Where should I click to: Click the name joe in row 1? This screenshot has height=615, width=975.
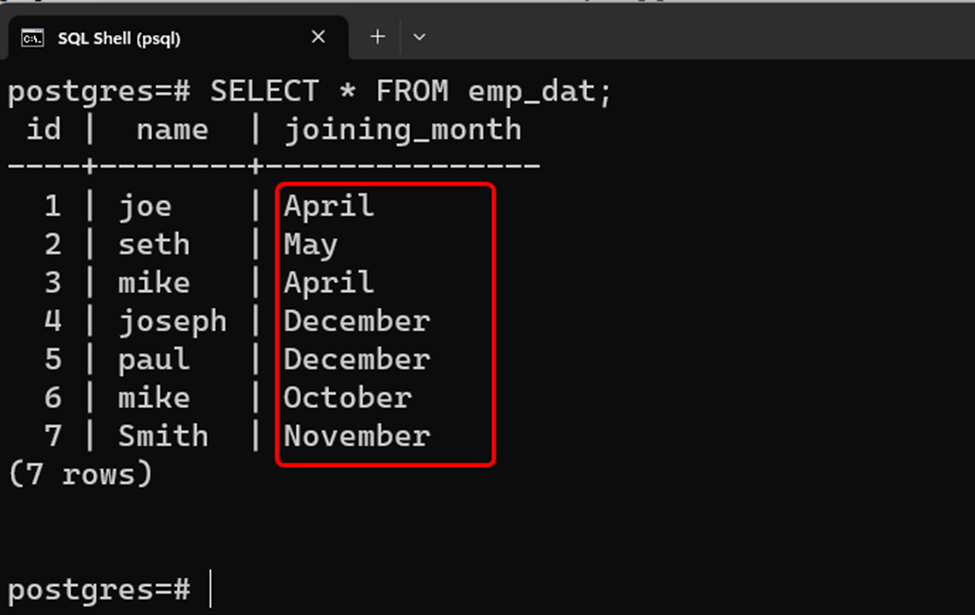[145, 206]
